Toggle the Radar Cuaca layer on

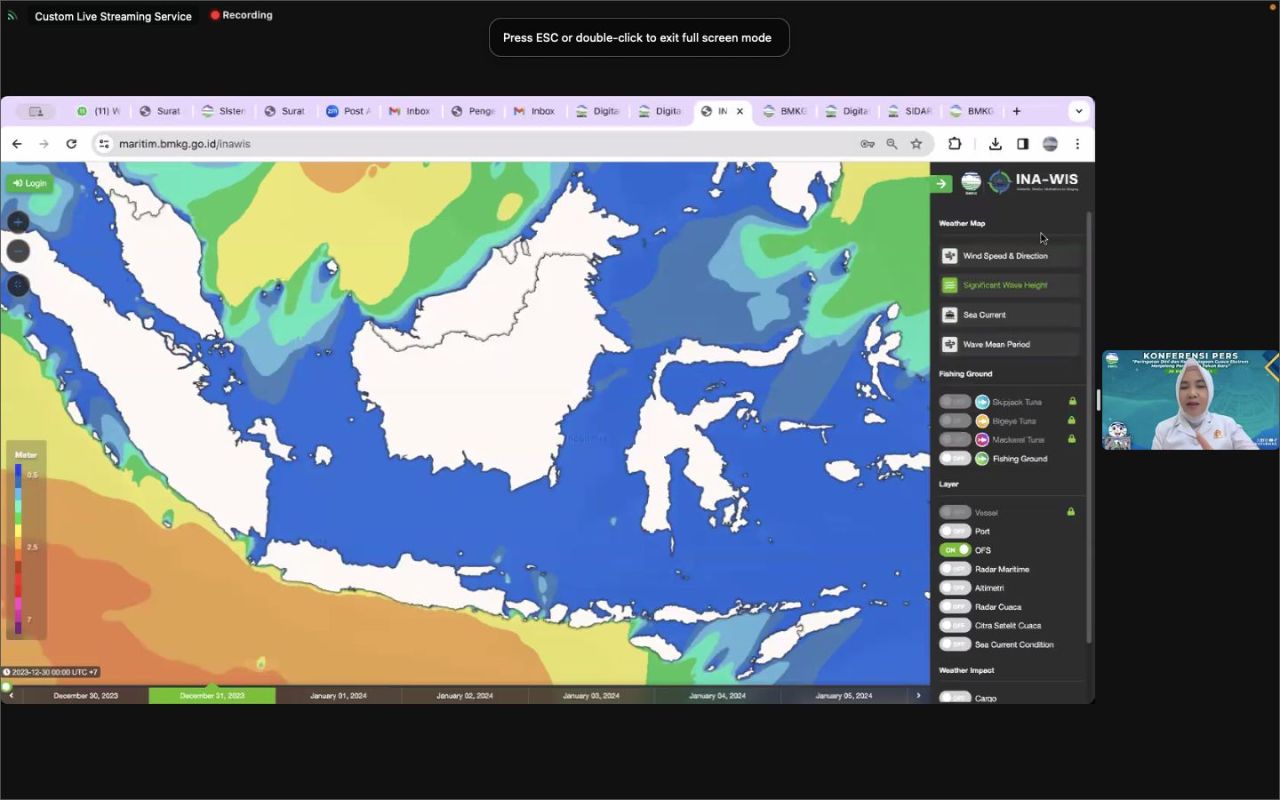(955, 607)
